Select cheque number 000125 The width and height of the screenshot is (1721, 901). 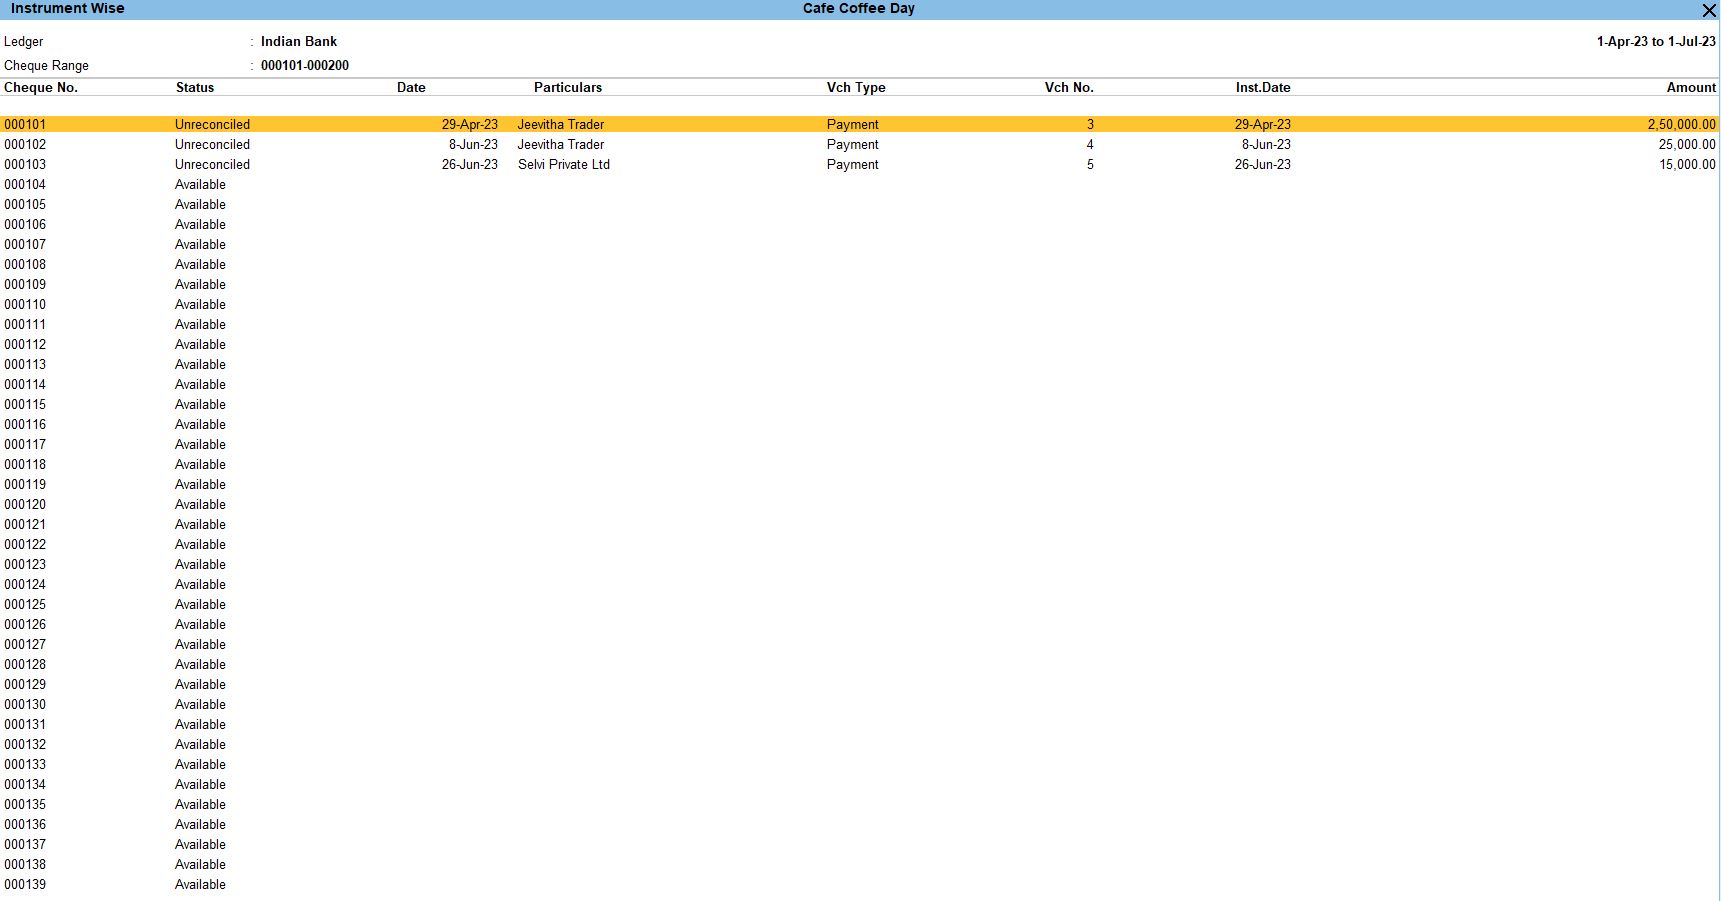coord(25,604)
